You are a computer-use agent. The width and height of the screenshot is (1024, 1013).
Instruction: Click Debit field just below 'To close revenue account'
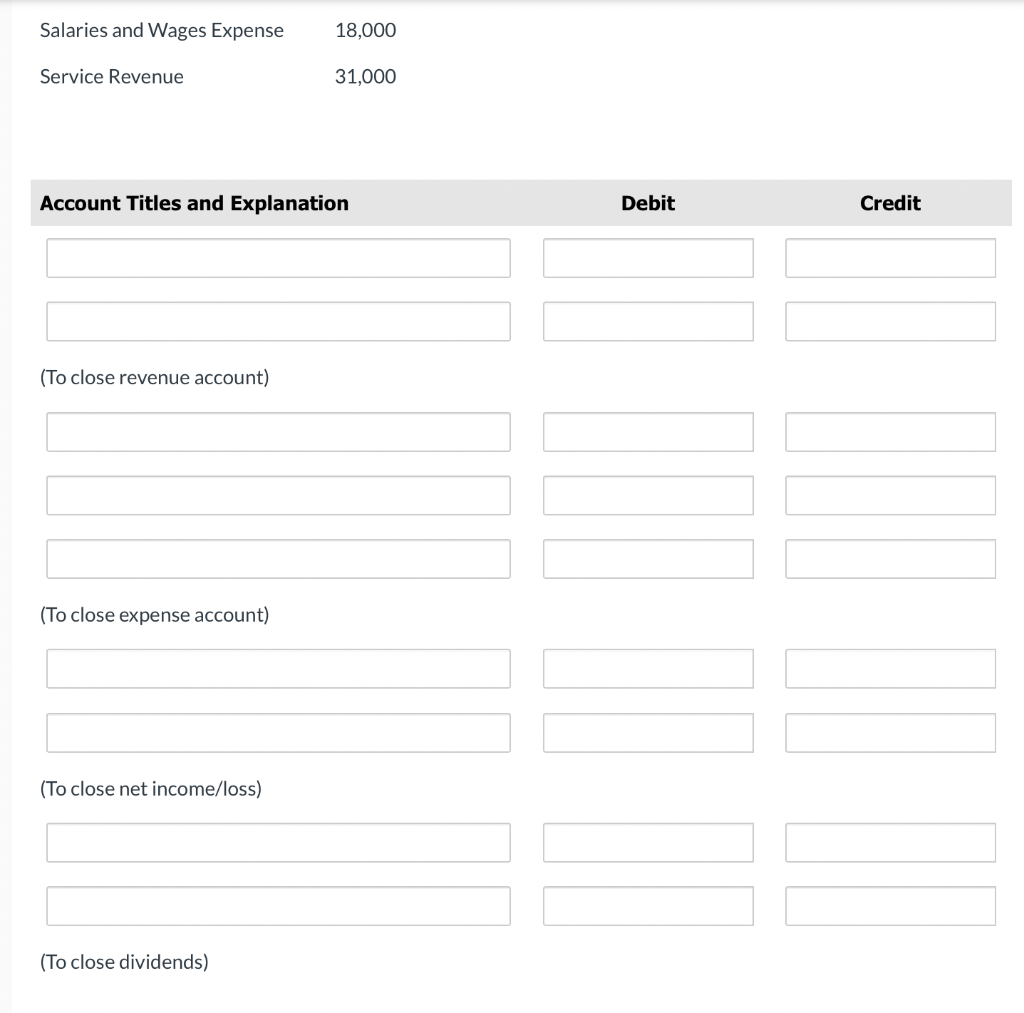[x=648, y=432]
